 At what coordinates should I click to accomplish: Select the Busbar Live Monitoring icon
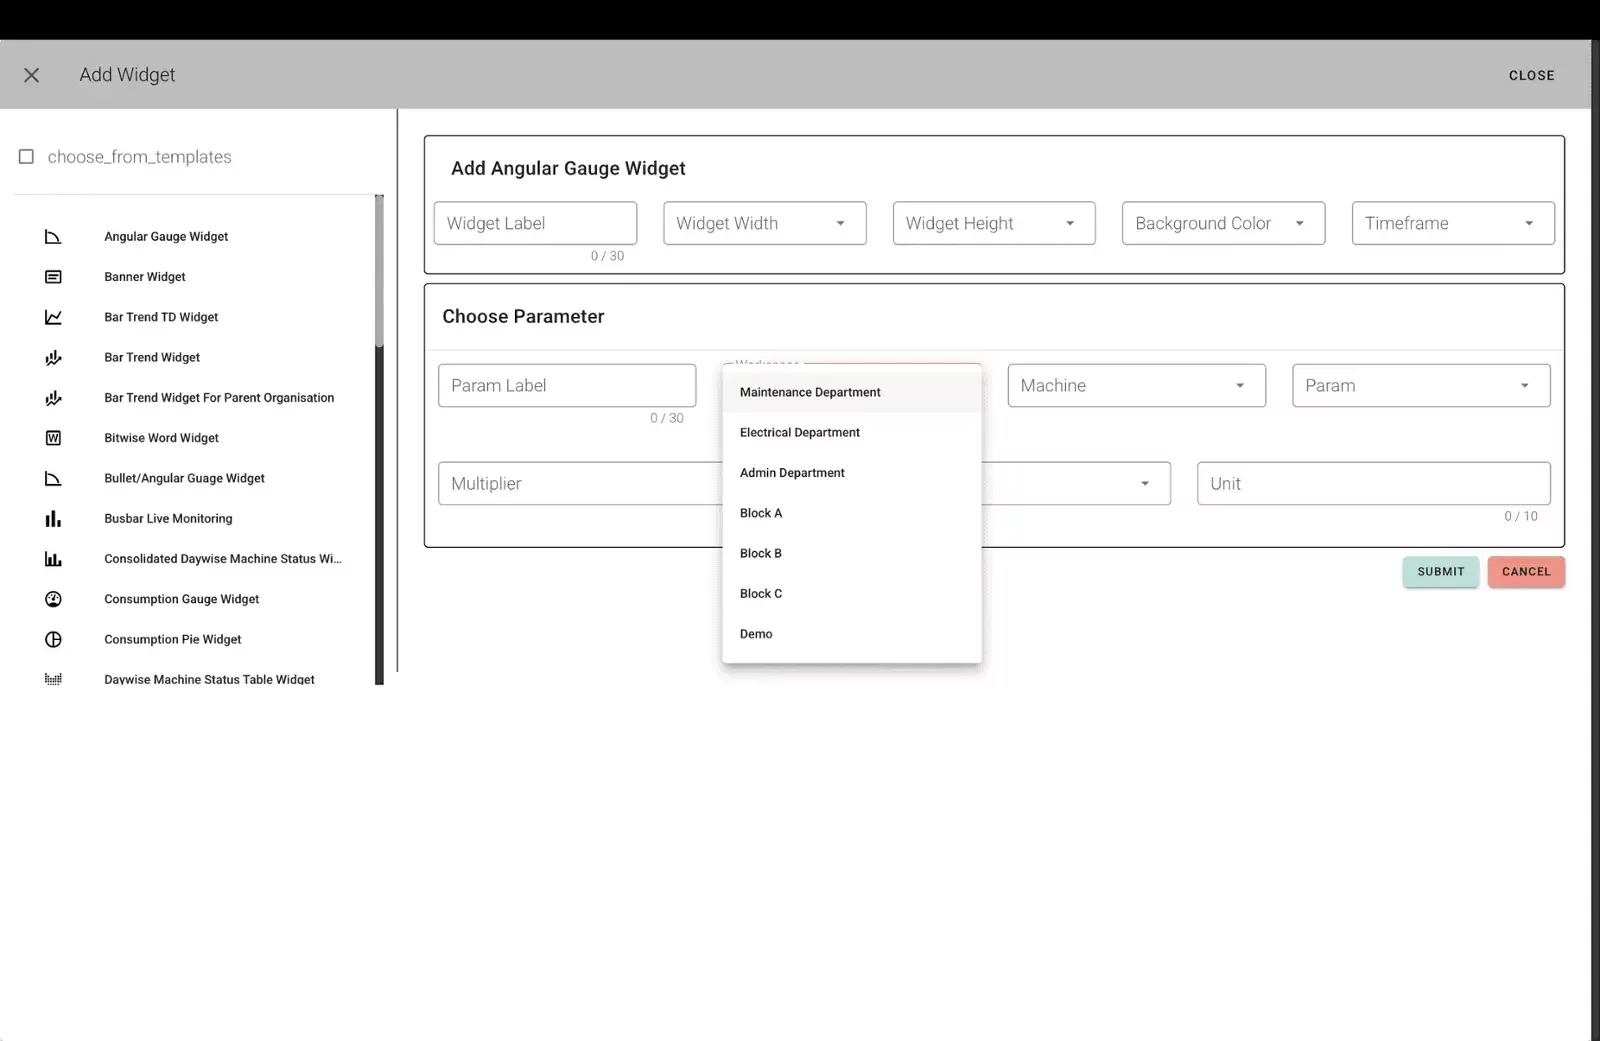pyautogui.click(x=53, y=518)
